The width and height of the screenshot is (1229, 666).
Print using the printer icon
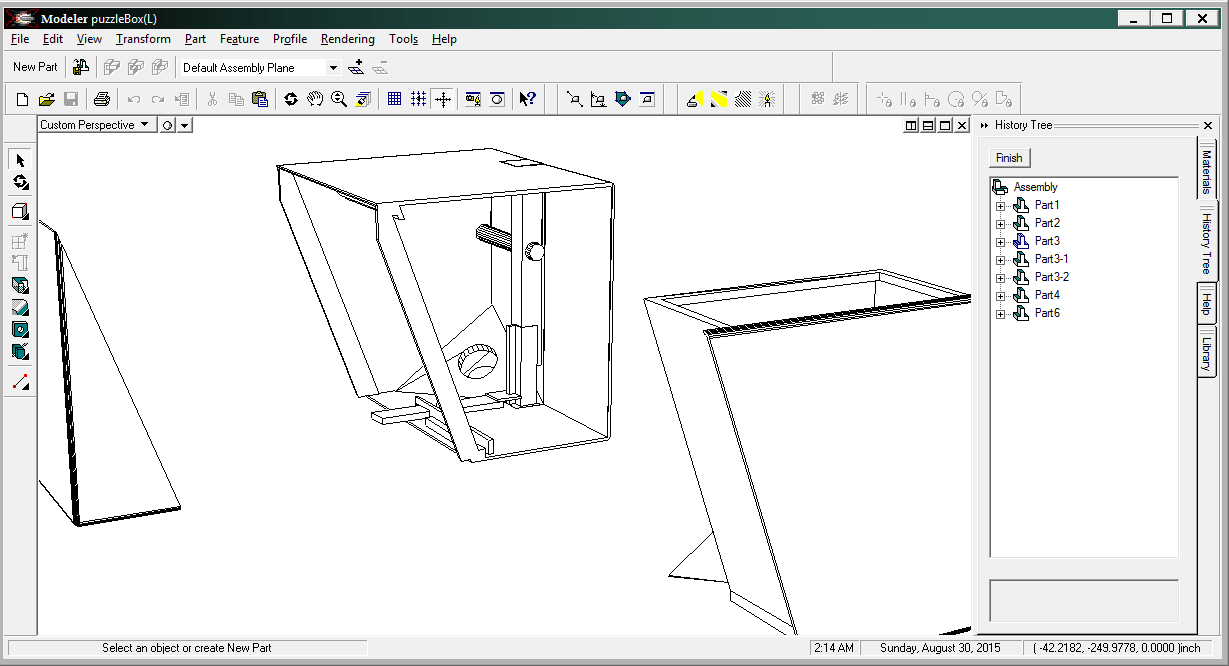[x=101, y=99]
